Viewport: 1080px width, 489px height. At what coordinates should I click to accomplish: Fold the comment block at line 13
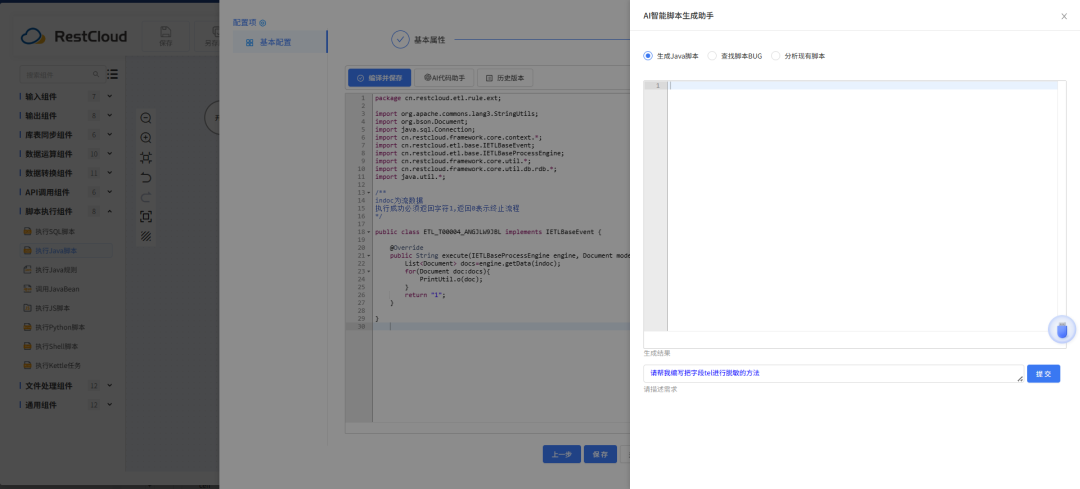tap(369, 193)
